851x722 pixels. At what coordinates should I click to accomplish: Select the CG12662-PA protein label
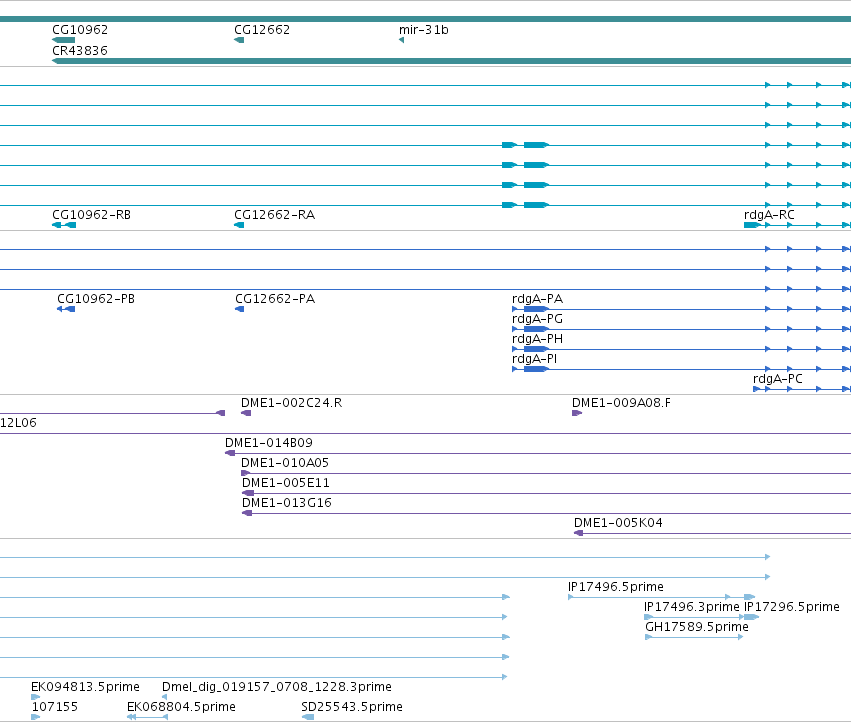click(275, 299)
